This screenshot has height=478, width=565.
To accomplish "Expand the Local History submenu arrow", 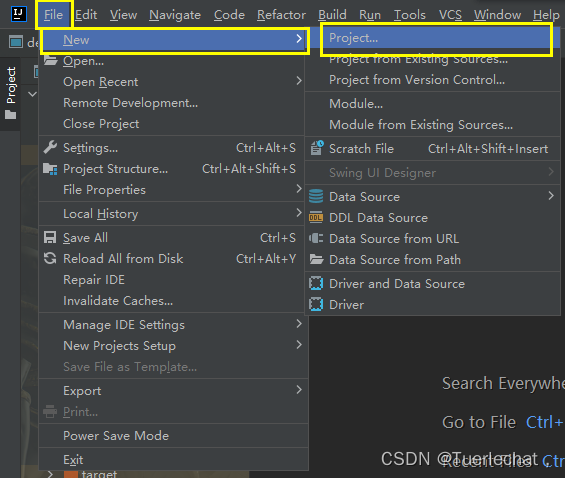I will point(299,213).
